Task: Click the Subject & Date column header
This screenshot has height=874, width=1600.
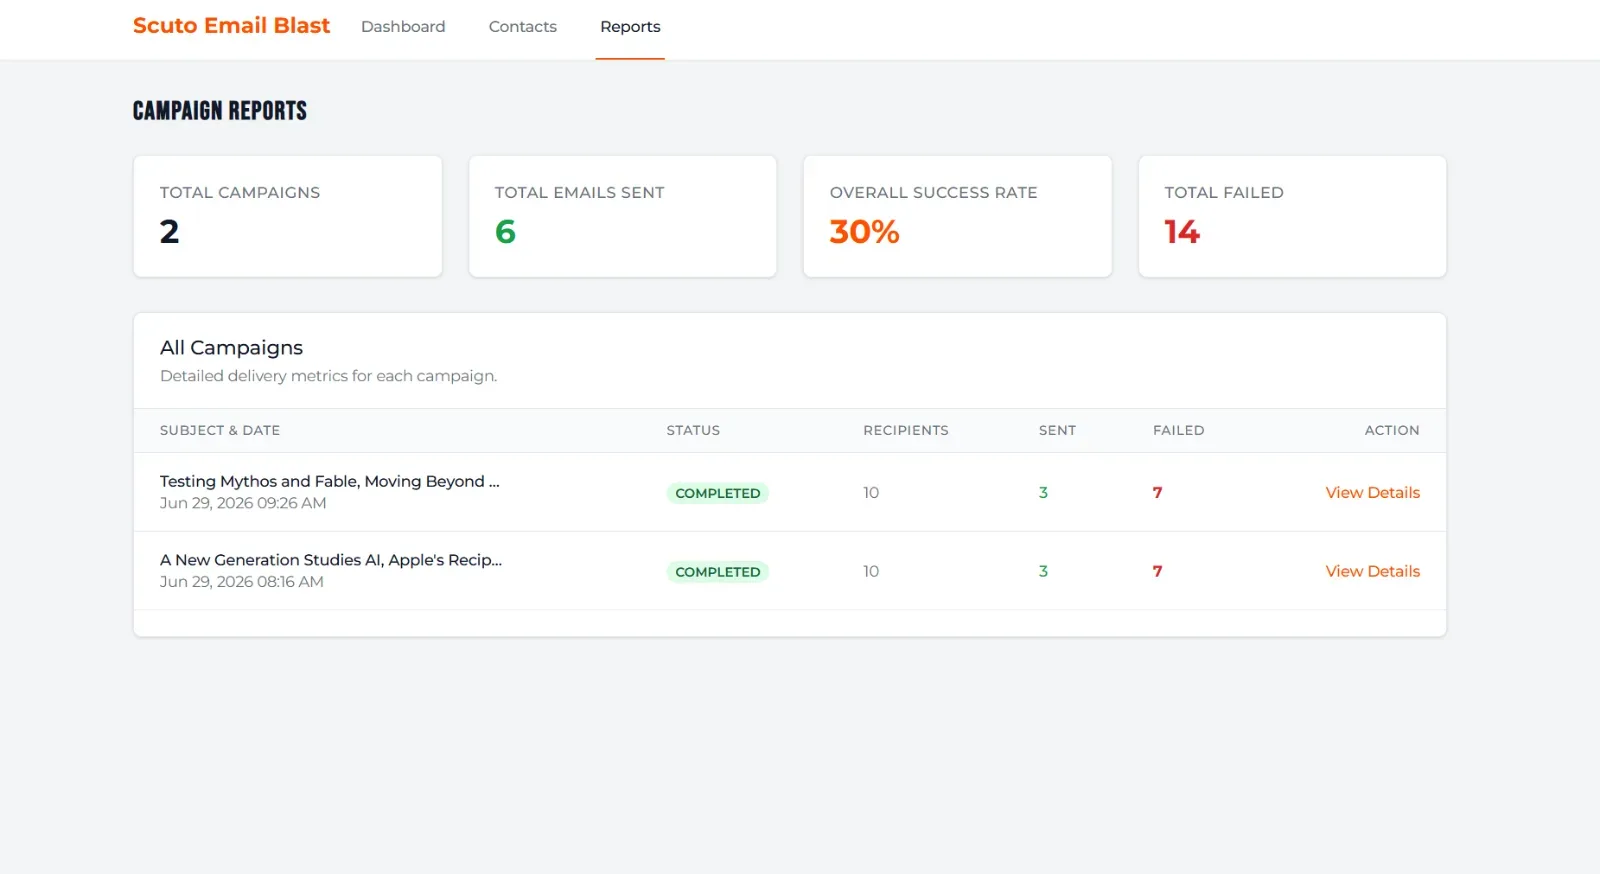Action: (220, 430)
